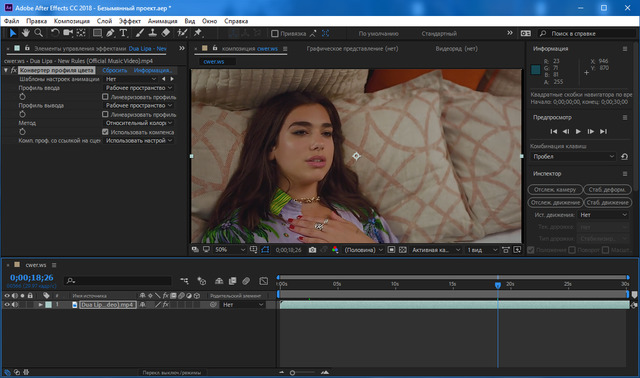Select the Eraser tool
The width and height of the screenshot is (640, 378).
point(166,33)
